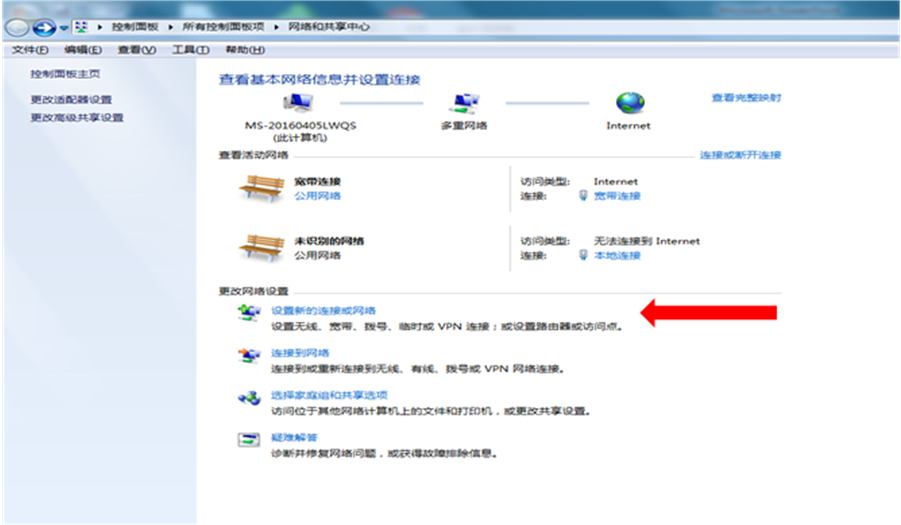The width and height of the screenshot is (901, 525).
Task: Open the recent pages dropdown arrow
Action: (64, 27)
